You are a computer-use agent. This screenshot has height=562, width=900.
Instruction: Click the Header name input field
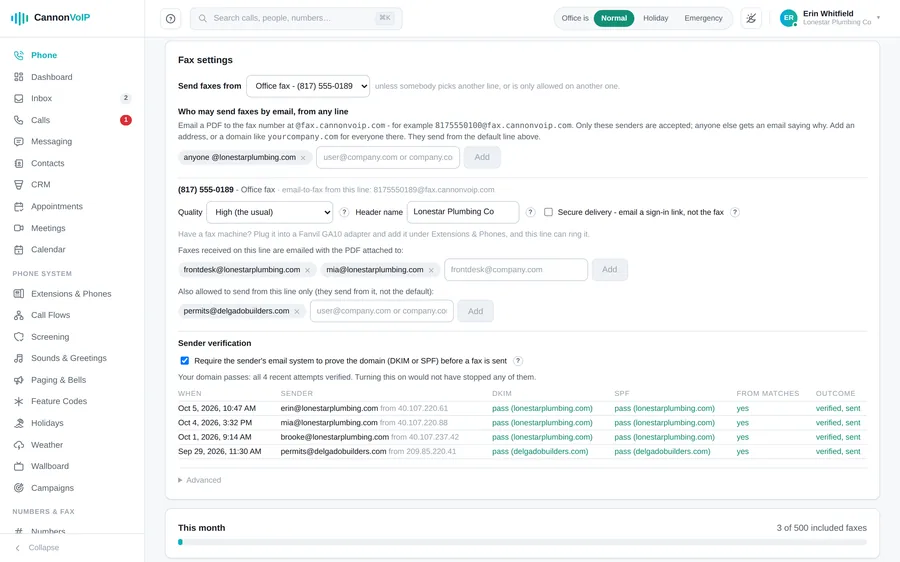pyautogui.click(x=463, y=212)
